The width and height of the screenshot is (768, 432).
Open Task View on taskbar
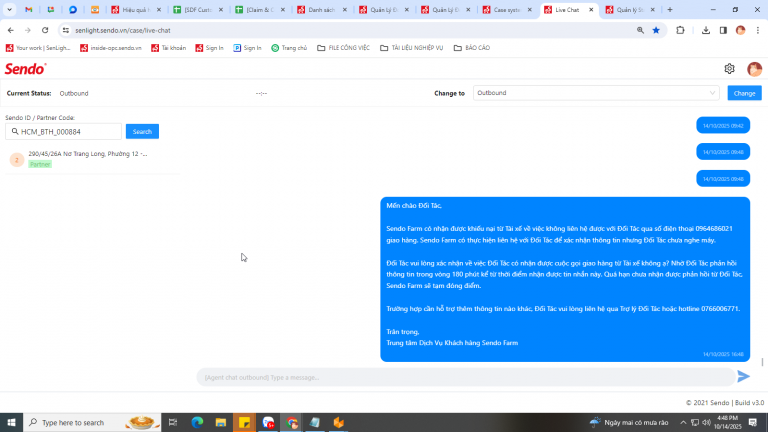173,422
